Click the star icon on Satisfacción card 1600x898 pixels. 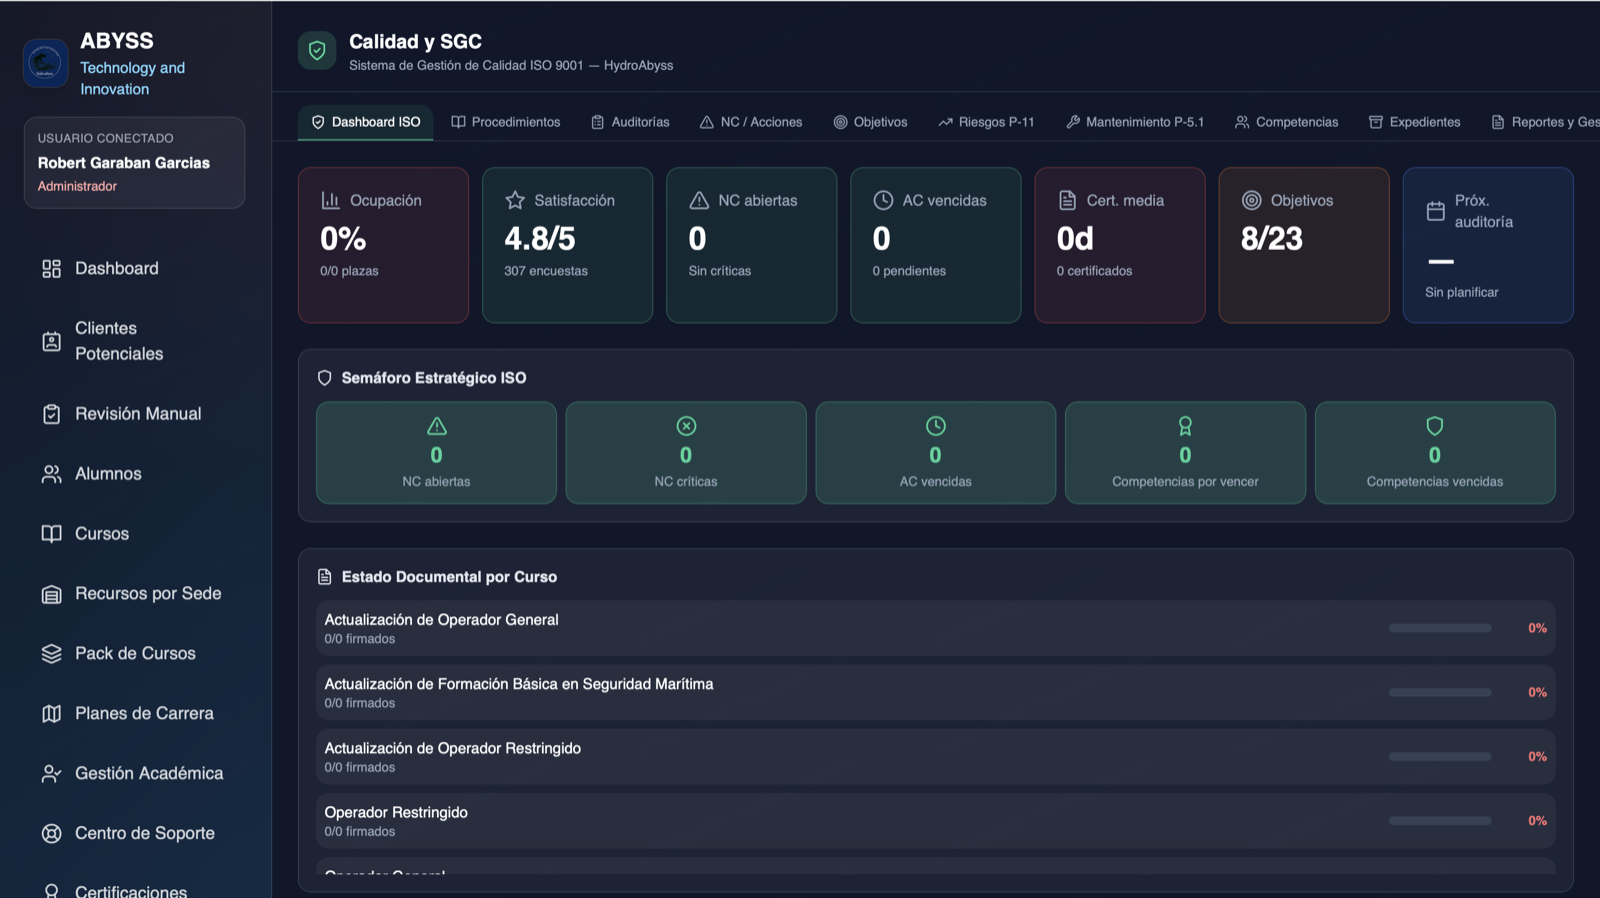click(x=515, y=200)
